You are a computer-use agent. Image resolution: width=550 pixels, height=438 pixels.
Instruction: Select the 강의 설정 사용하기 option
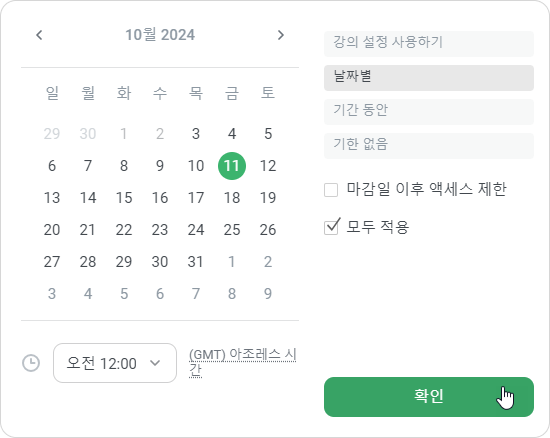[429, 43]
